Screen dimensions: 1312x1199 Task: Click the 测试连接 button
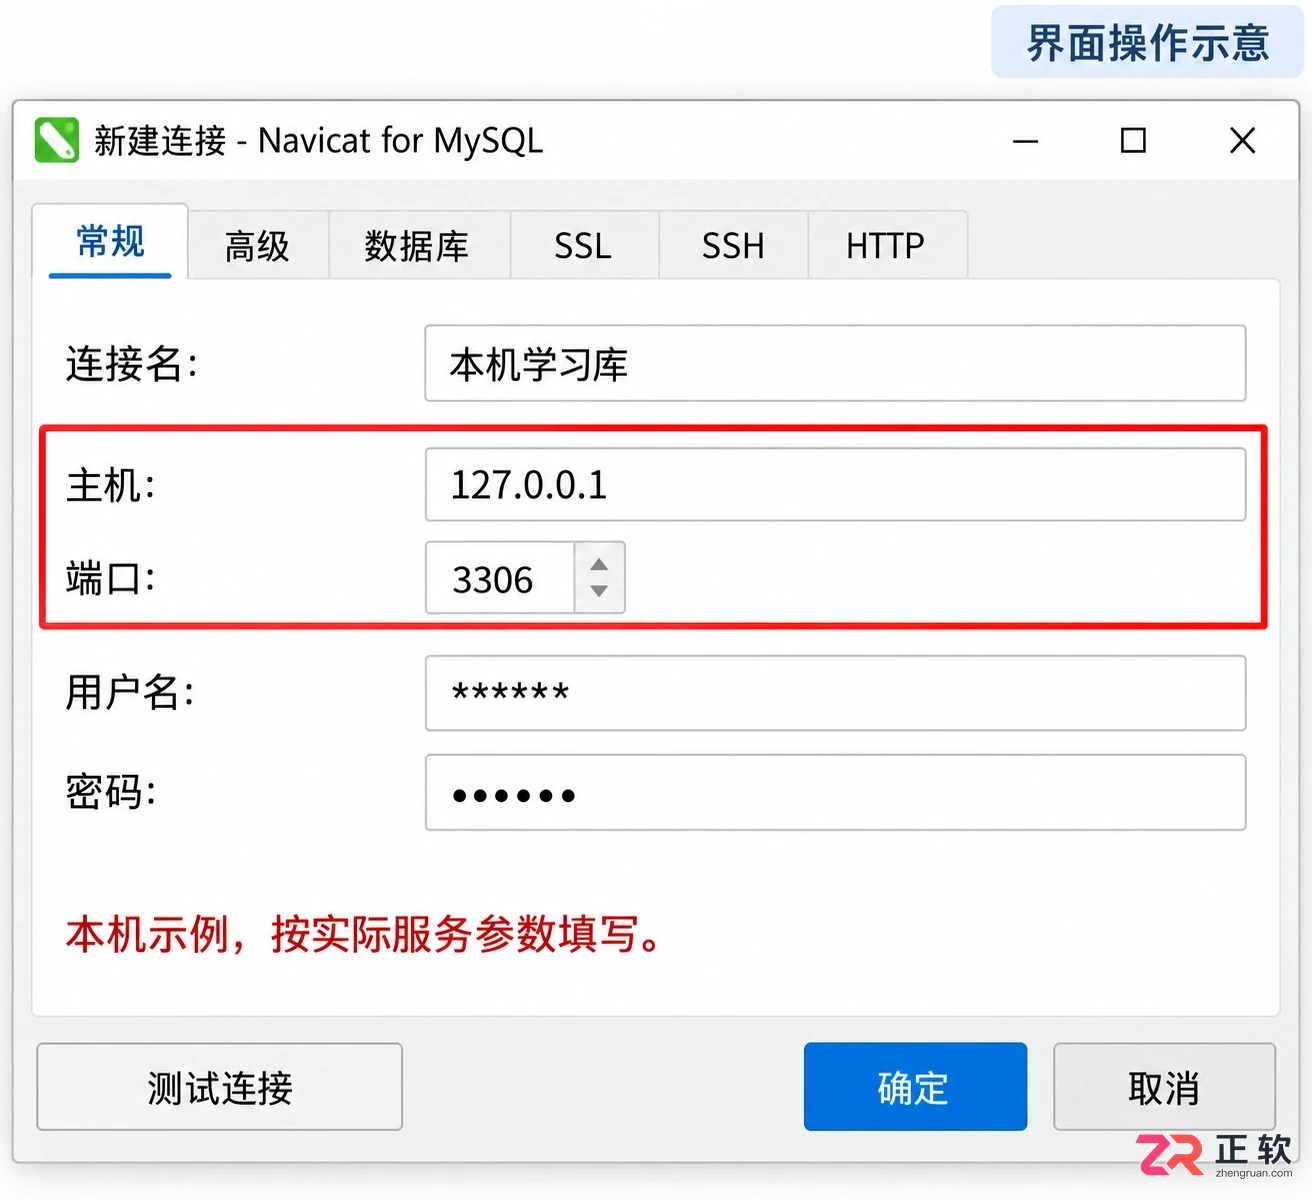(x=219, y=1087)
